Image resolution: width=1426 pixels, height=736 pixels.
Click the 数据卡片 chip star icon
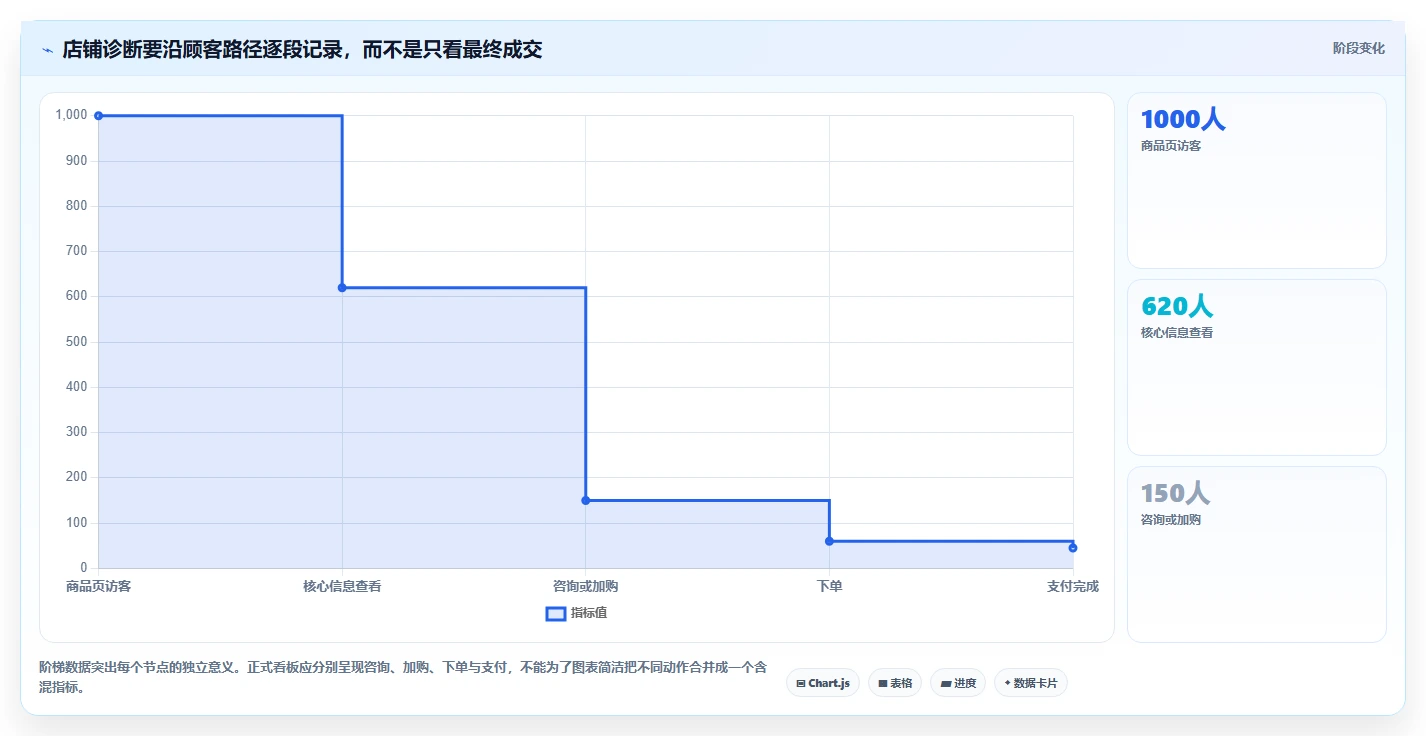click(x=1007, y=683)
